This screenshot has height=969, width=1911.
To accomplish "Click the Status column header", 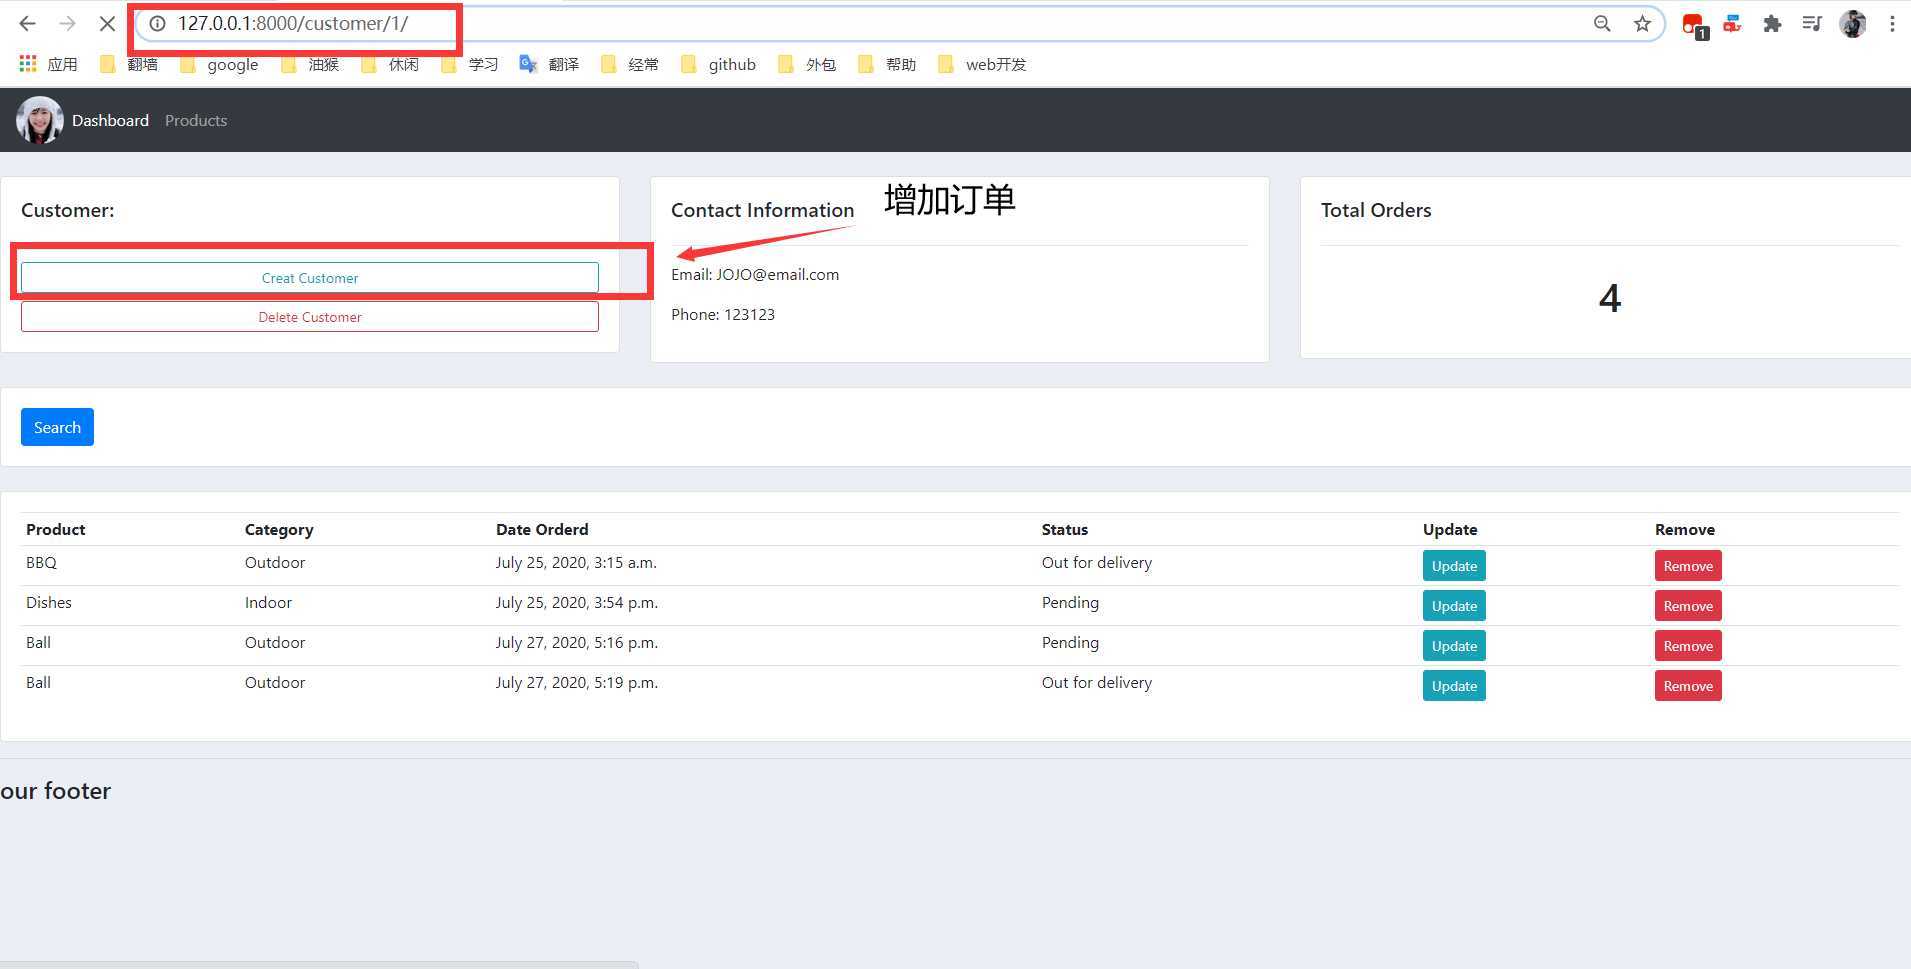I will coord(1065,529).
